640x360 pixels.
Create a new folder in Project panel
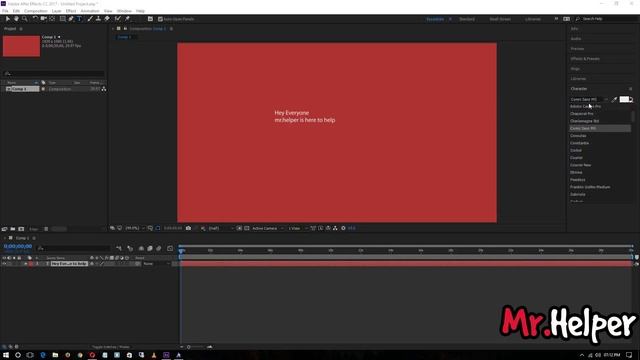[13, 229]
